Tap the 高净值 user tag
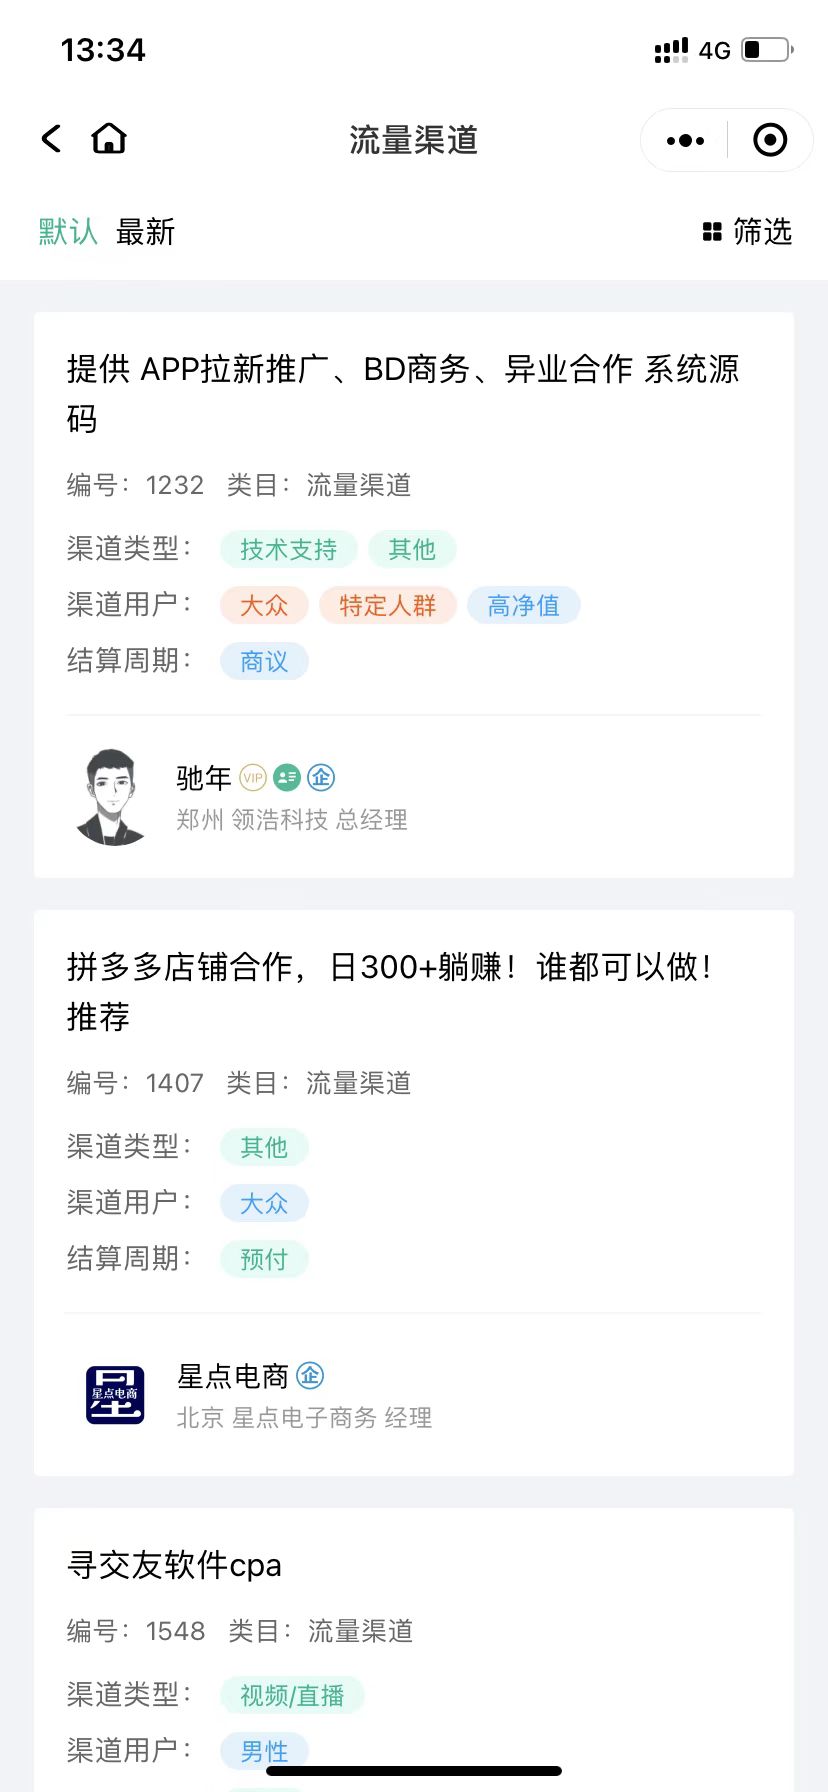Viewport: 828px width, 1792px height. [523, 605]
